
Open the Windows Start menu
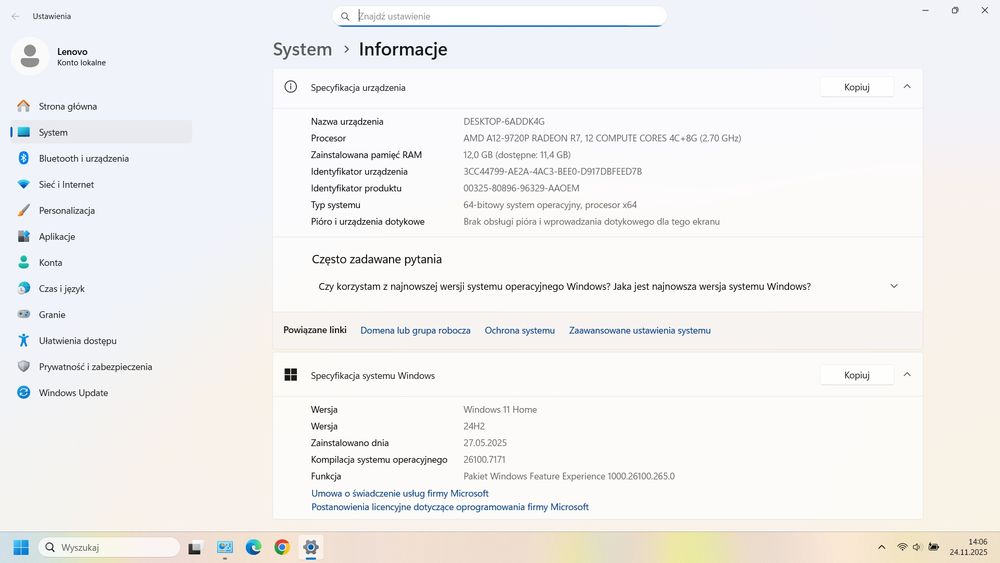point(21,547)
